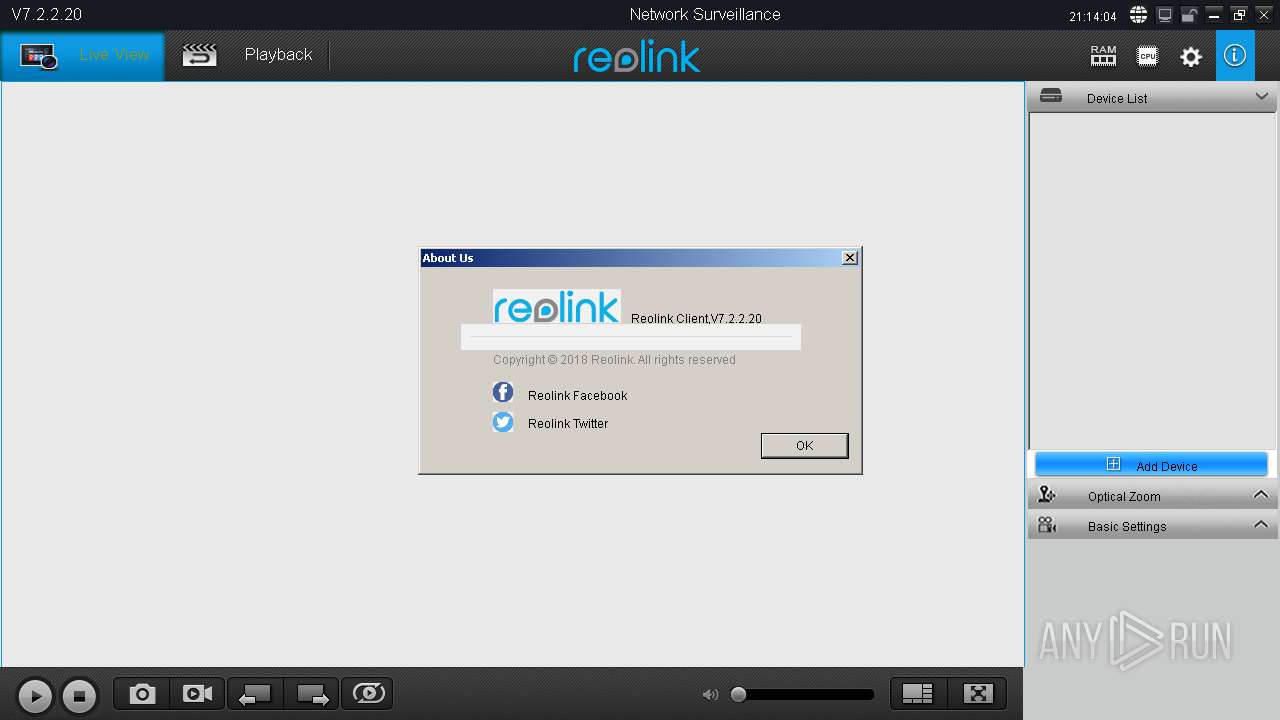Screen dimensions: 1280x720
Task: Go to previous screen page
Action: (256, 694)
